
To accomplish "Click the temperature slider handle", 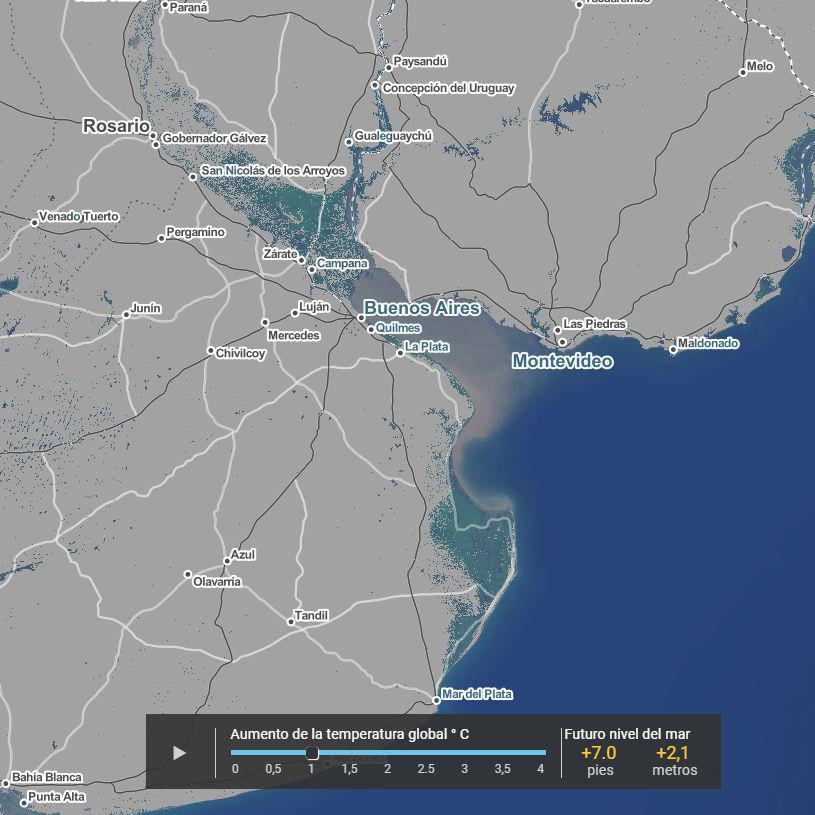I will tap(312, 753).
